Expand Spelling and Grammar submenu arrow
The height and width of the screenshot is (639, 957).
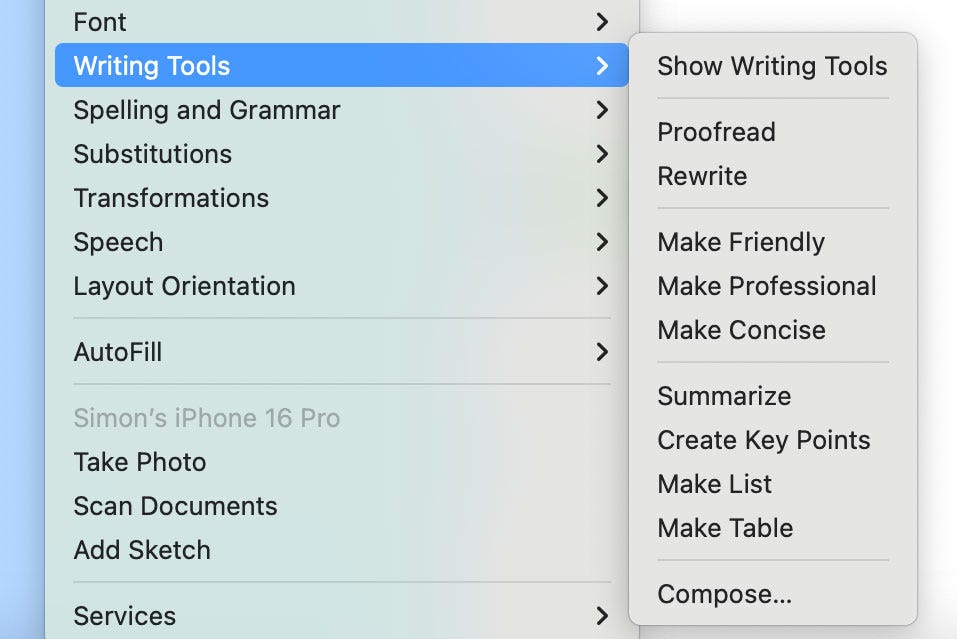tap(602, 110)
